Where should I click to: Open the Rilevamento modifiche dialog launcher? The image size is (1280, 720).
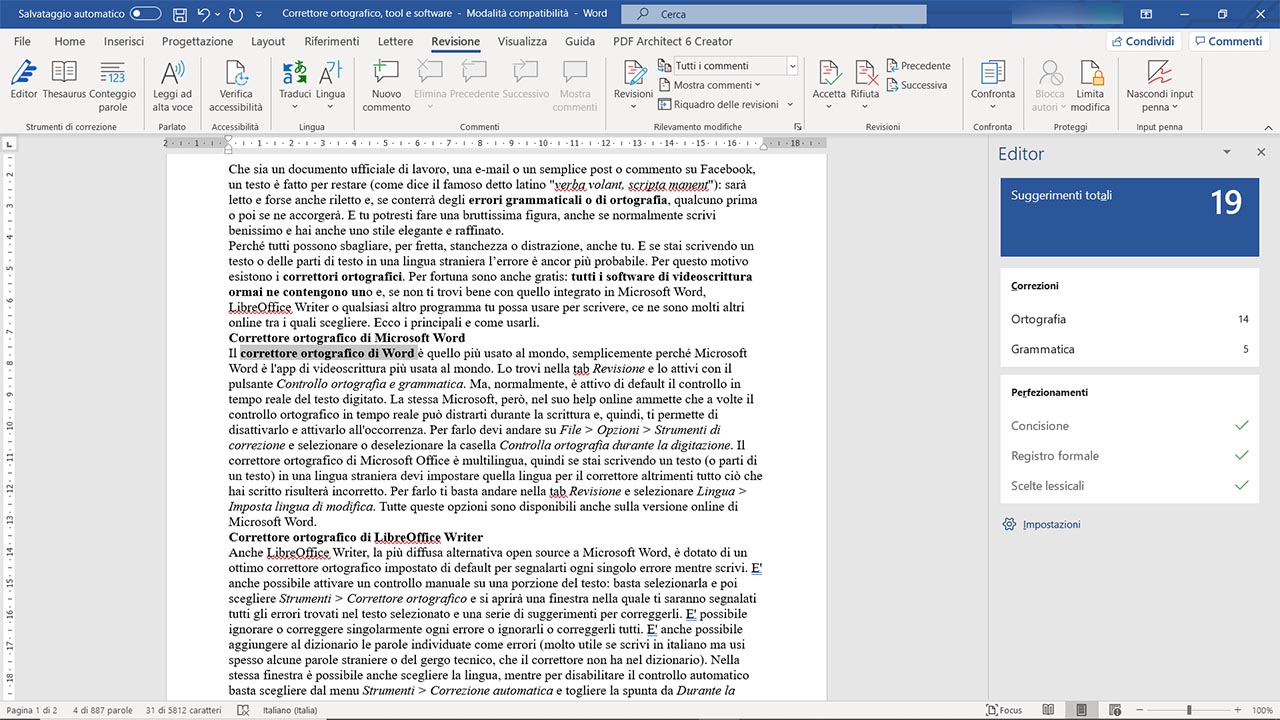[798, 127]
